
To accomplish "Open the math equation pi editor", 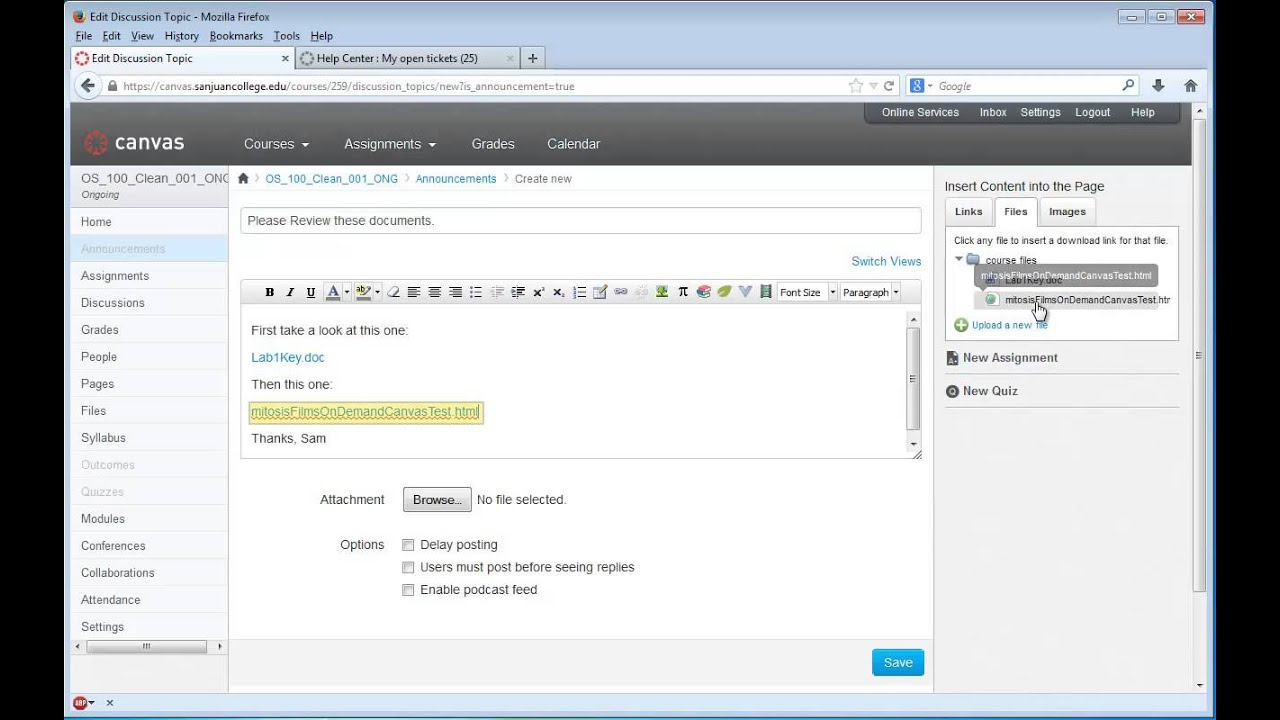I will tap(683, 292).
